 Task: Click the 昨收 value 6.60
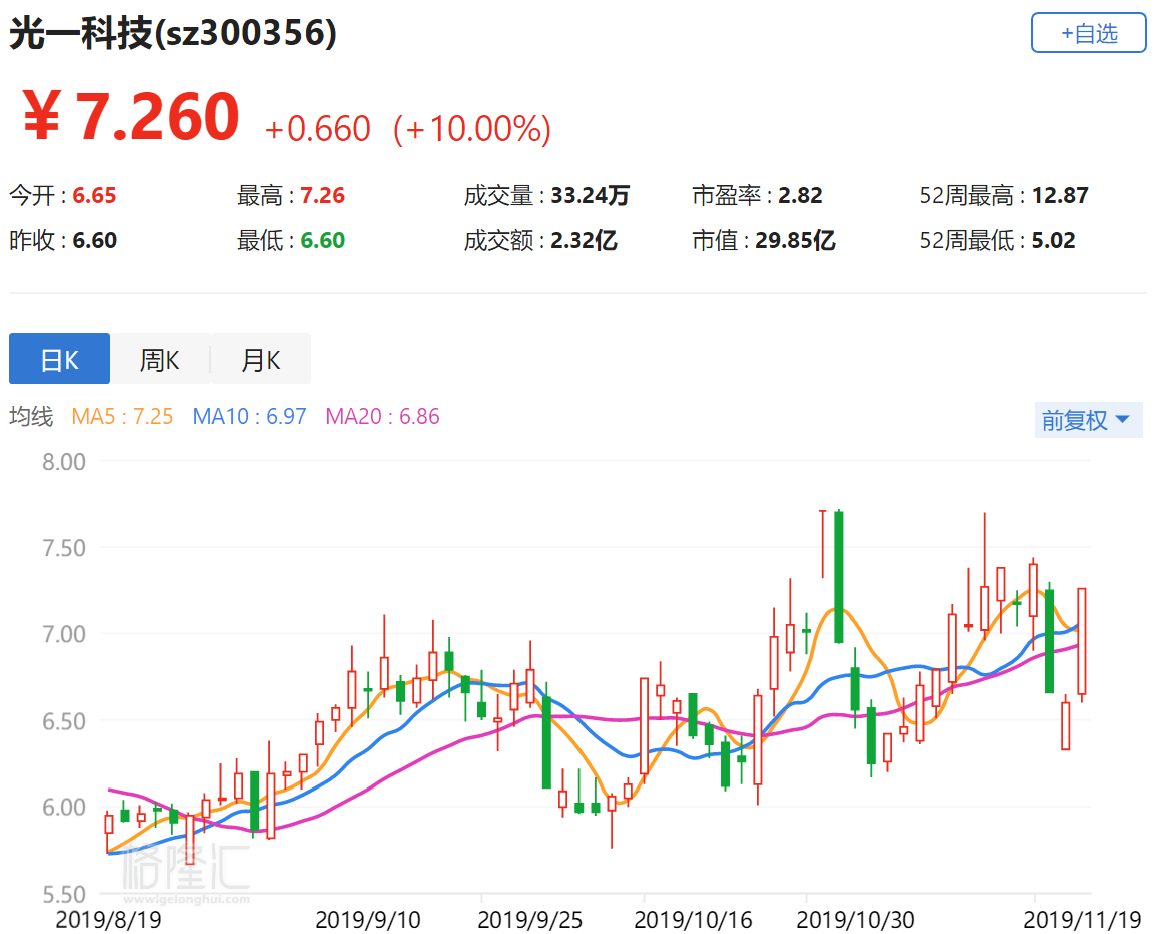point(94,240)
